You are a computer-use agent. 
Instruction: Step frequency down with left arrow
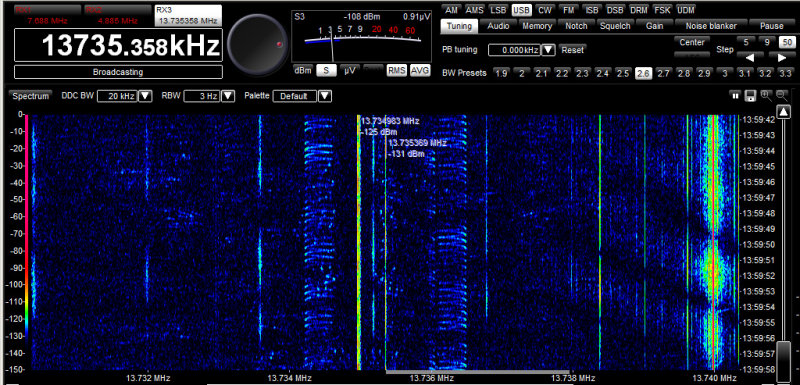click(747, 57)
